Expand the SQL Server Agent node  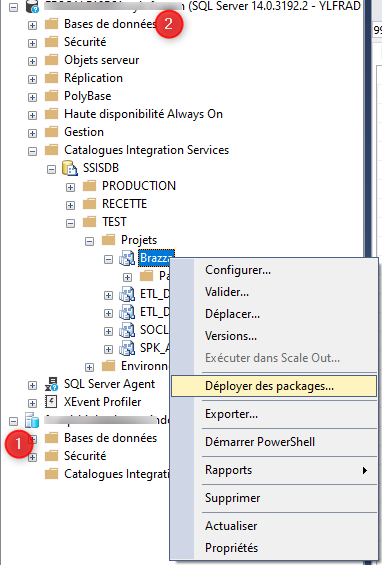point(32,386)
